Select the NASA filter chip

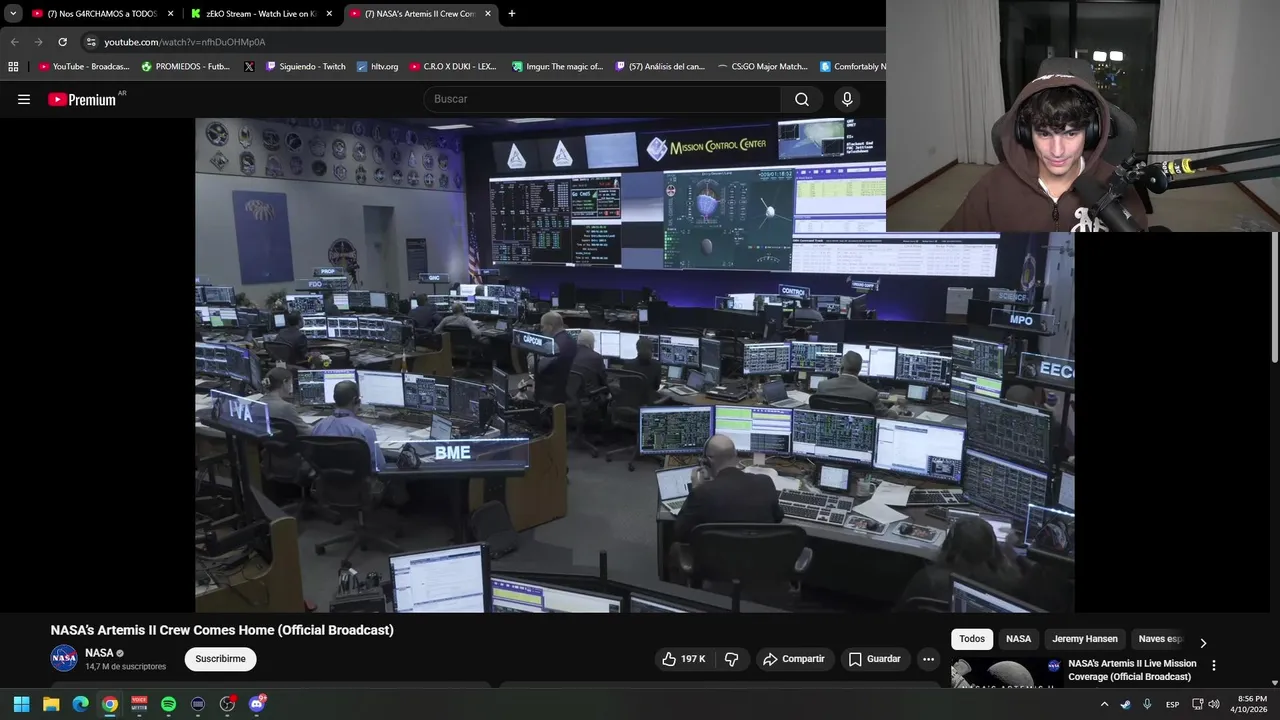[x=1018, y=639]
